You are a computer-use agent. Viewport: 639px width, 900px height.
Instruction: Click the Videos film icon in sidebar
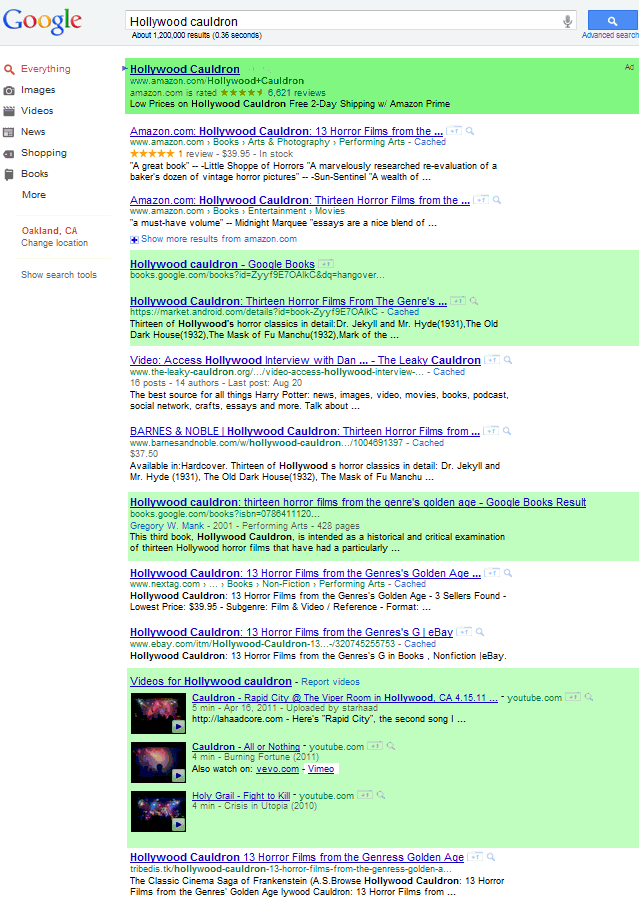[x=9, y=111]
